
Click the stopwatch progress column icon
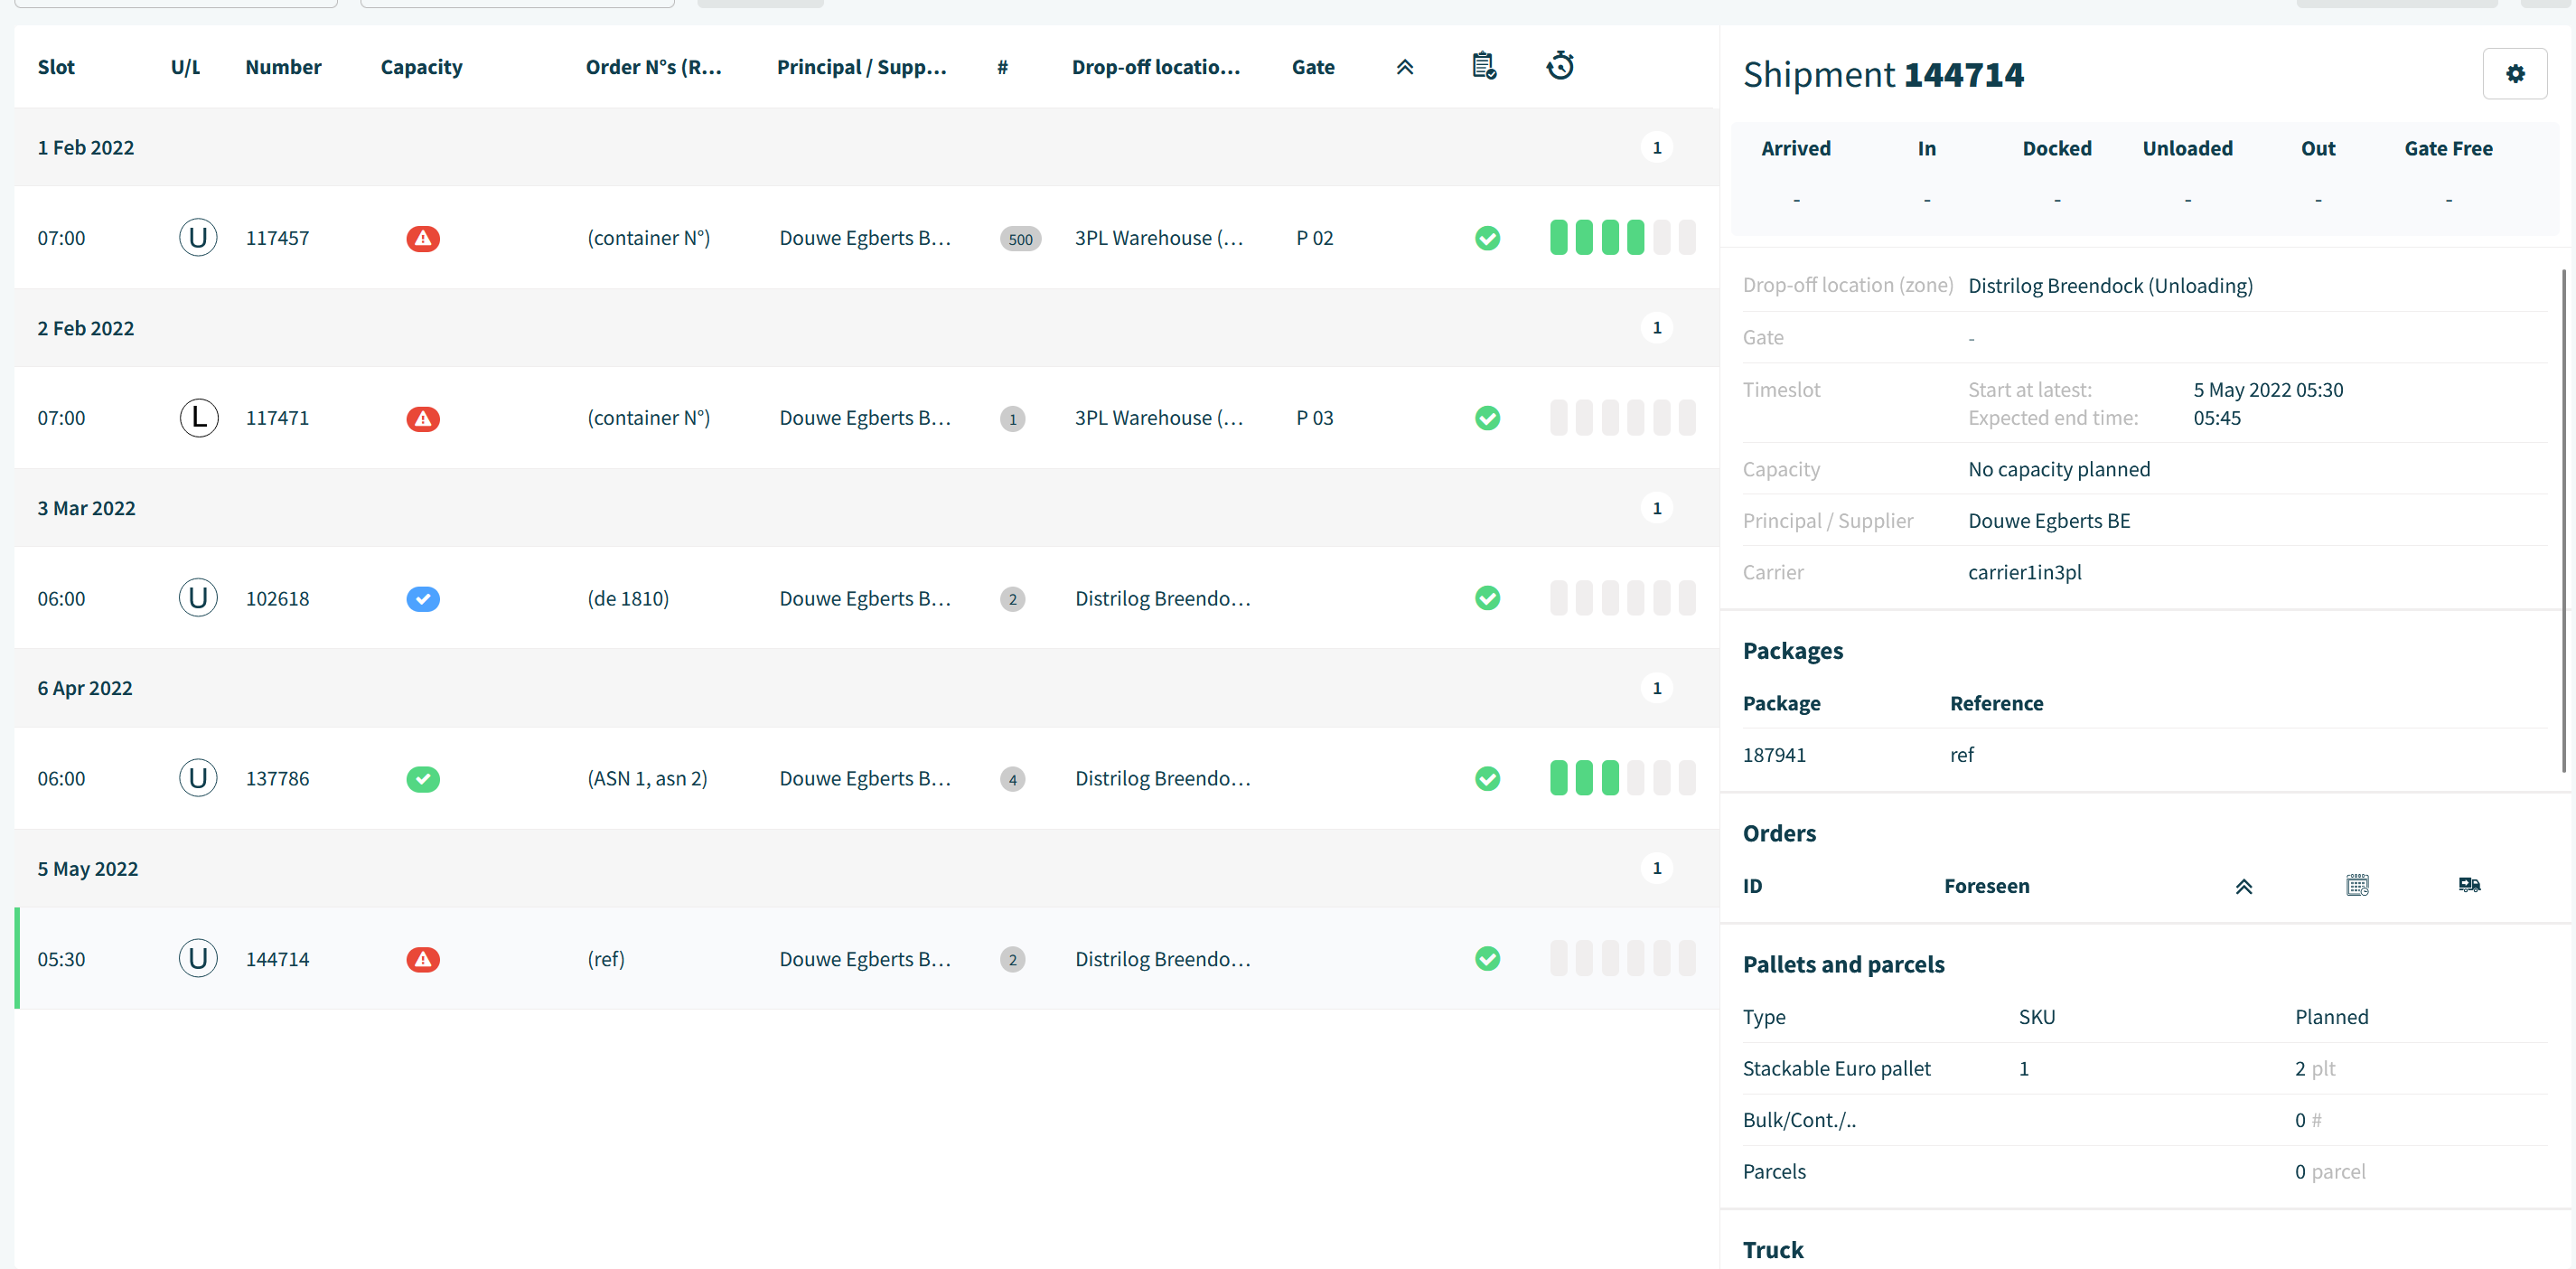coord(1560,66)
